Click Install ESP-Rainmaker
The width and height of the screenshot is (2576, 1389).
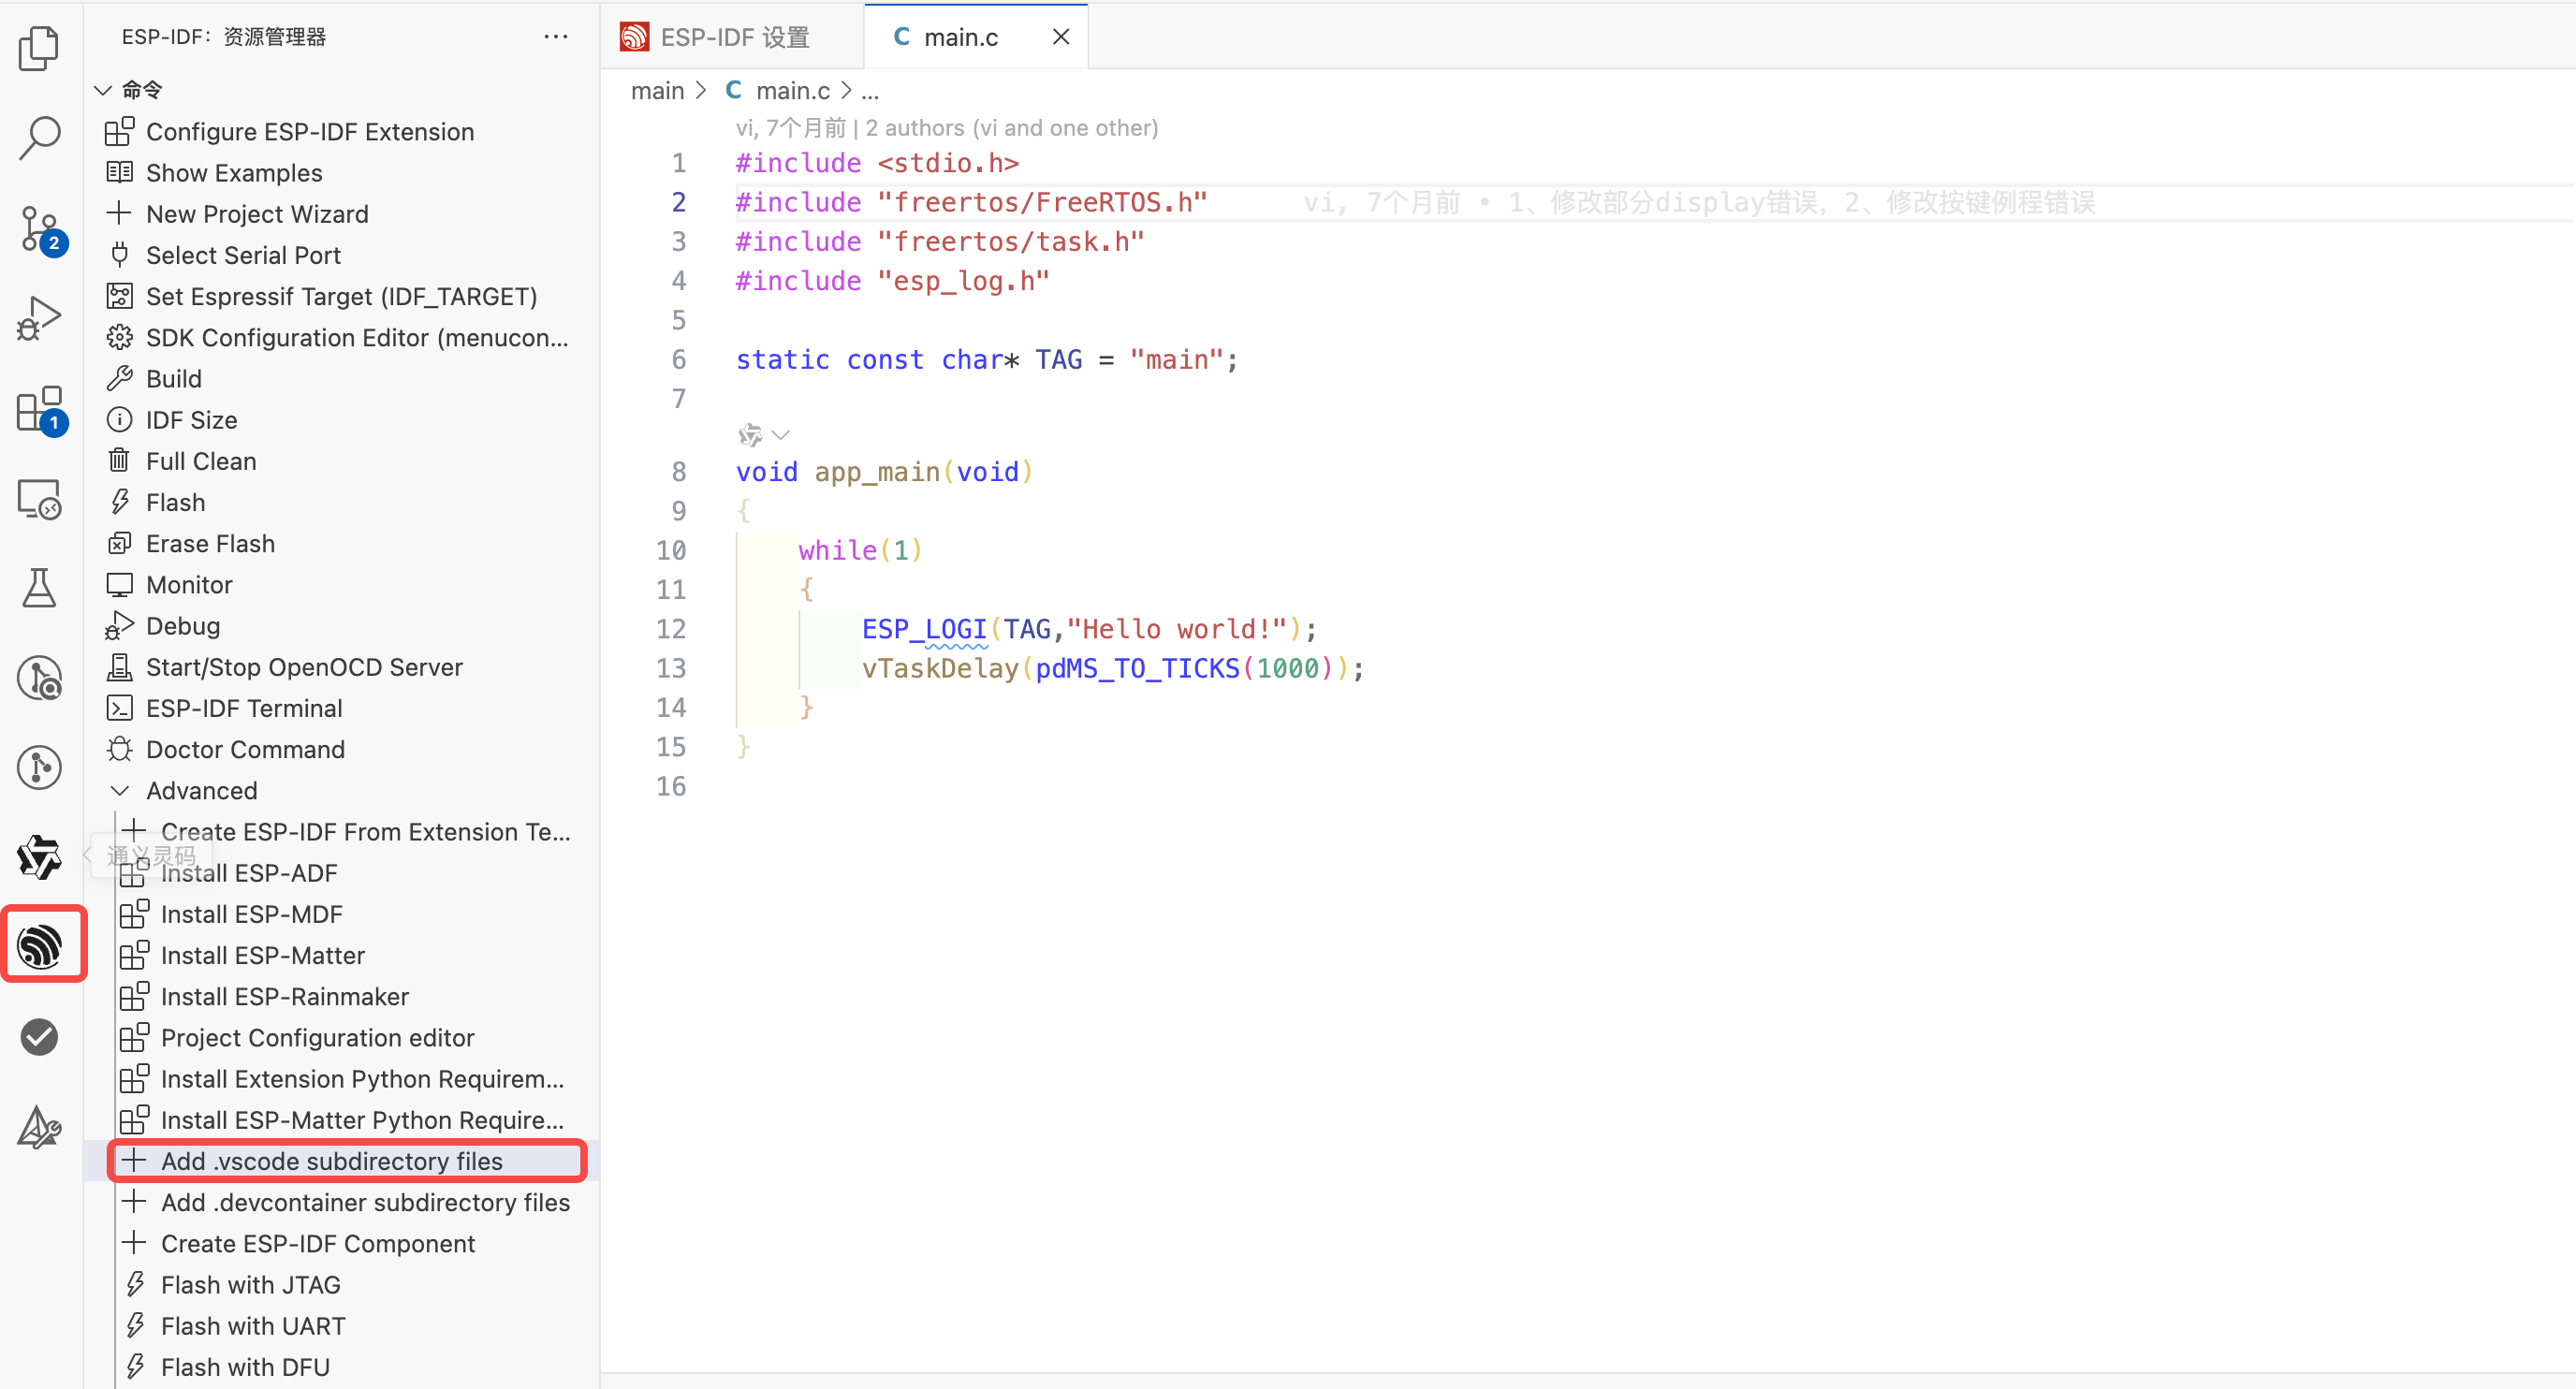coord(284,996)
